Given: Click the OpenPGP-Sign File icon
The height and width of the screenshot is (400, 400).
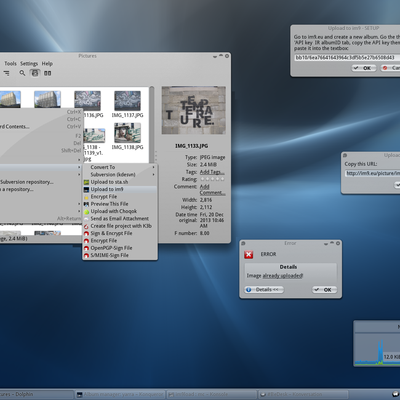Looking at the screenshot, I should point(86,248).
